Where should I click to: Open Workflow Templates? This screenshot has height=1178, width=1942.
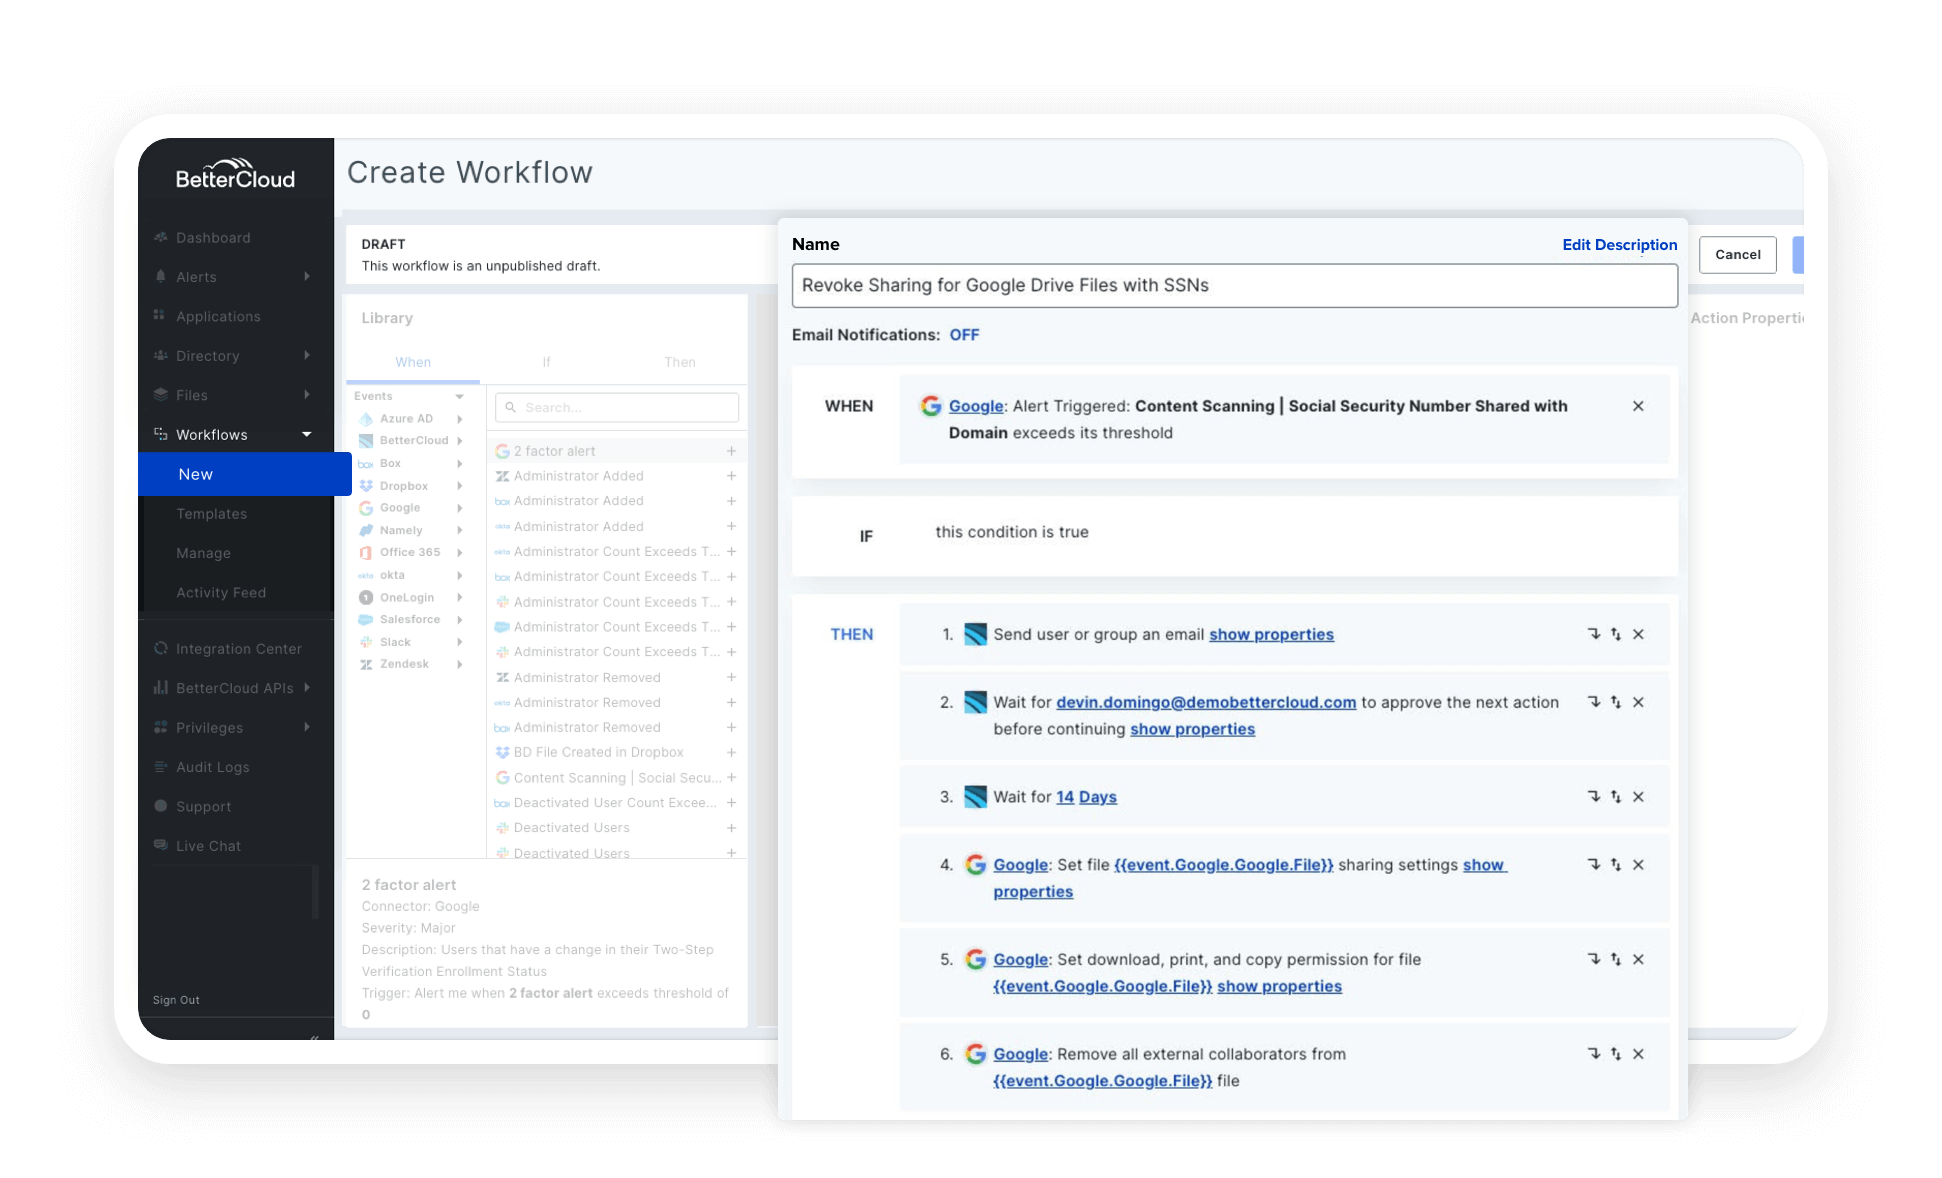(x=211, y=513)
